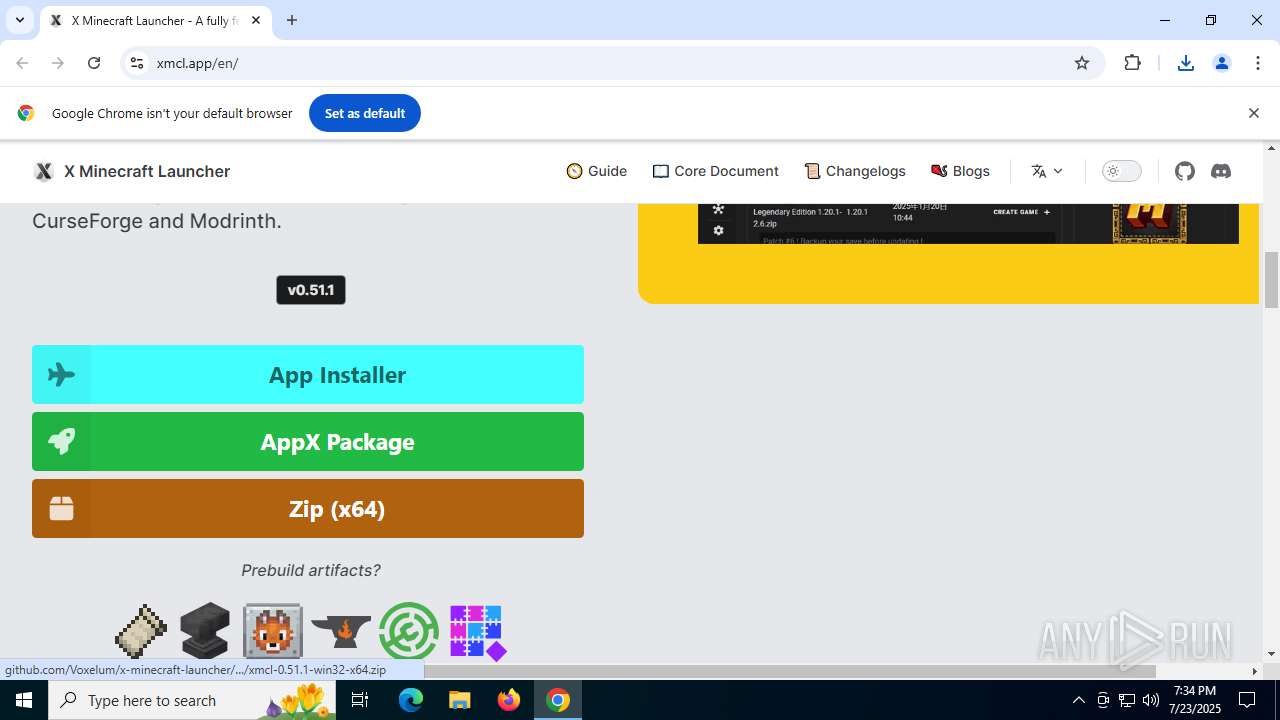Click the fox face NeoForge icon
The image size is (1280, 720).
[272, 632]
